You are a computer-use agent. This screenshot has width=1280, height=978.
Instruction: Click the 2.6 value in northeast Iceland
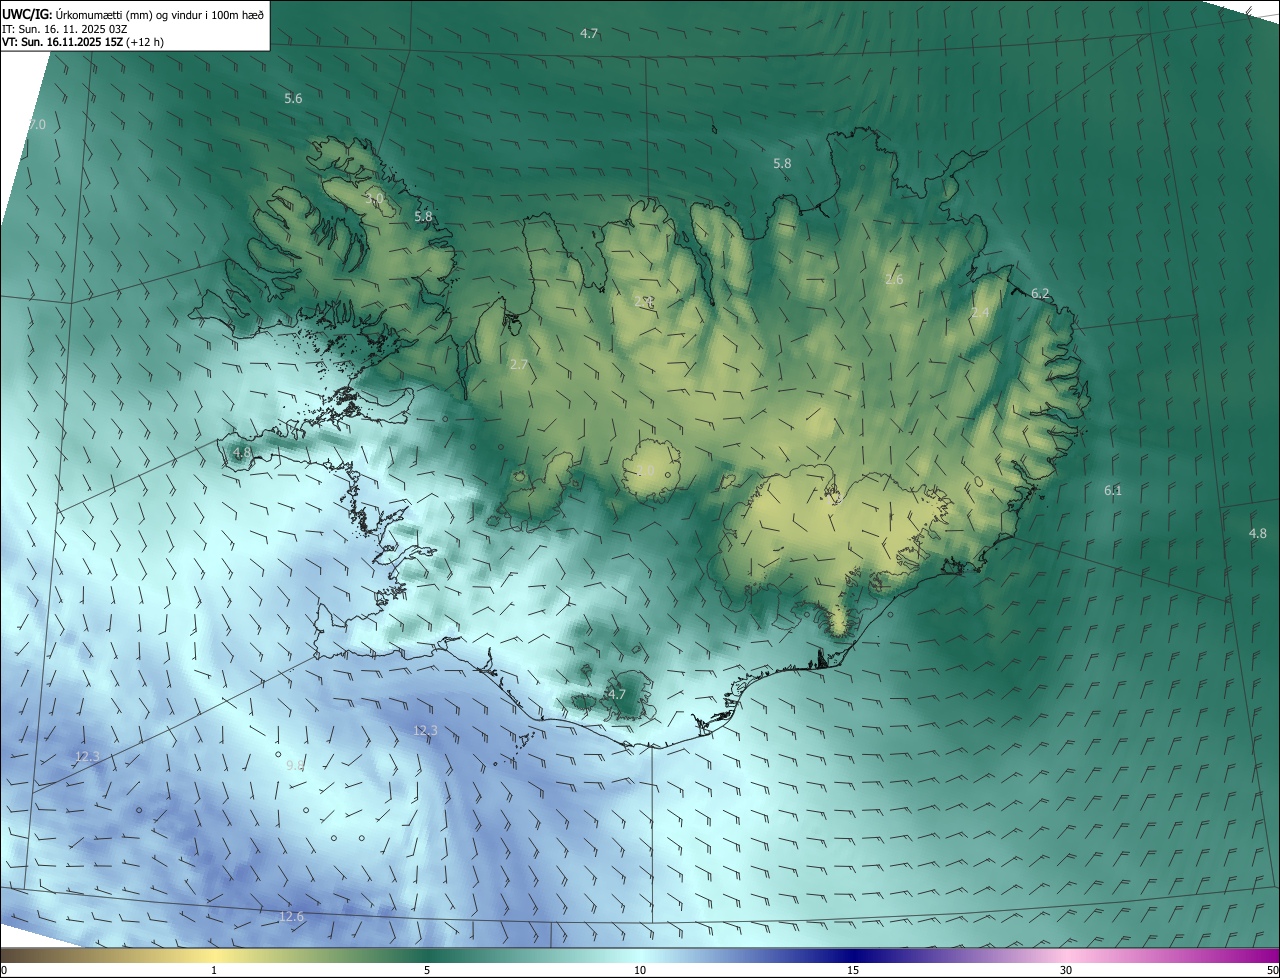894,279
